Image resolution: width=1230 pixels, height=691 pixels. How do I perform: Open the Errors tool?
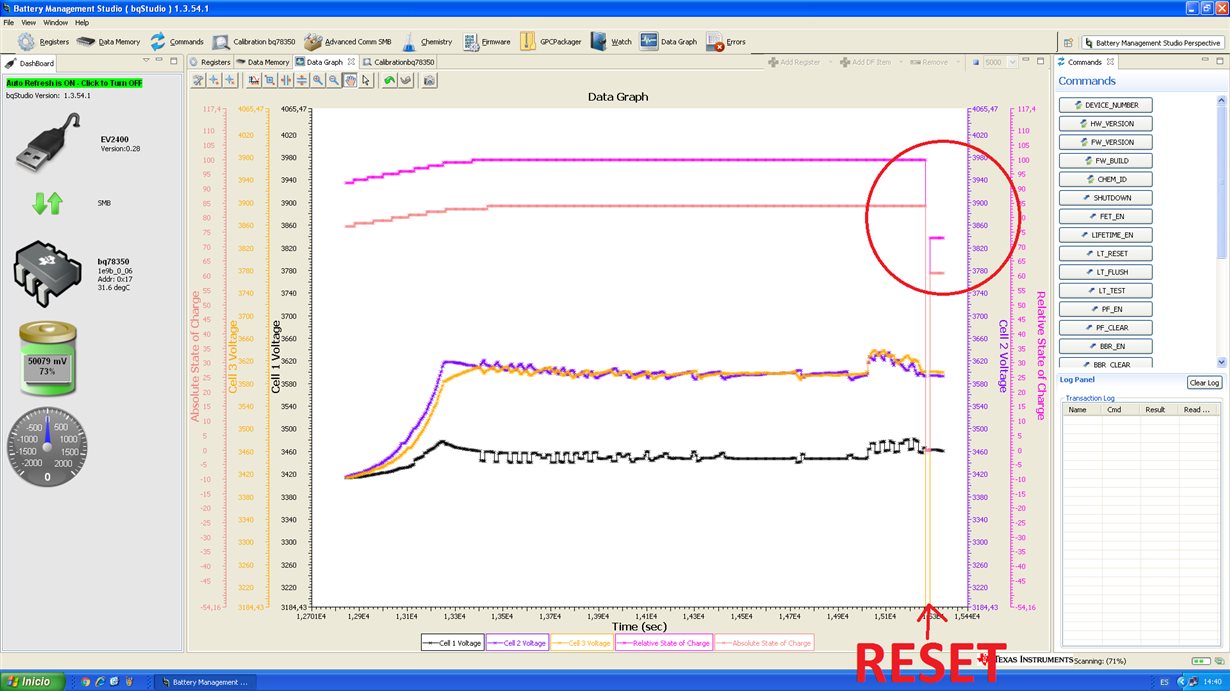[726, 42]
